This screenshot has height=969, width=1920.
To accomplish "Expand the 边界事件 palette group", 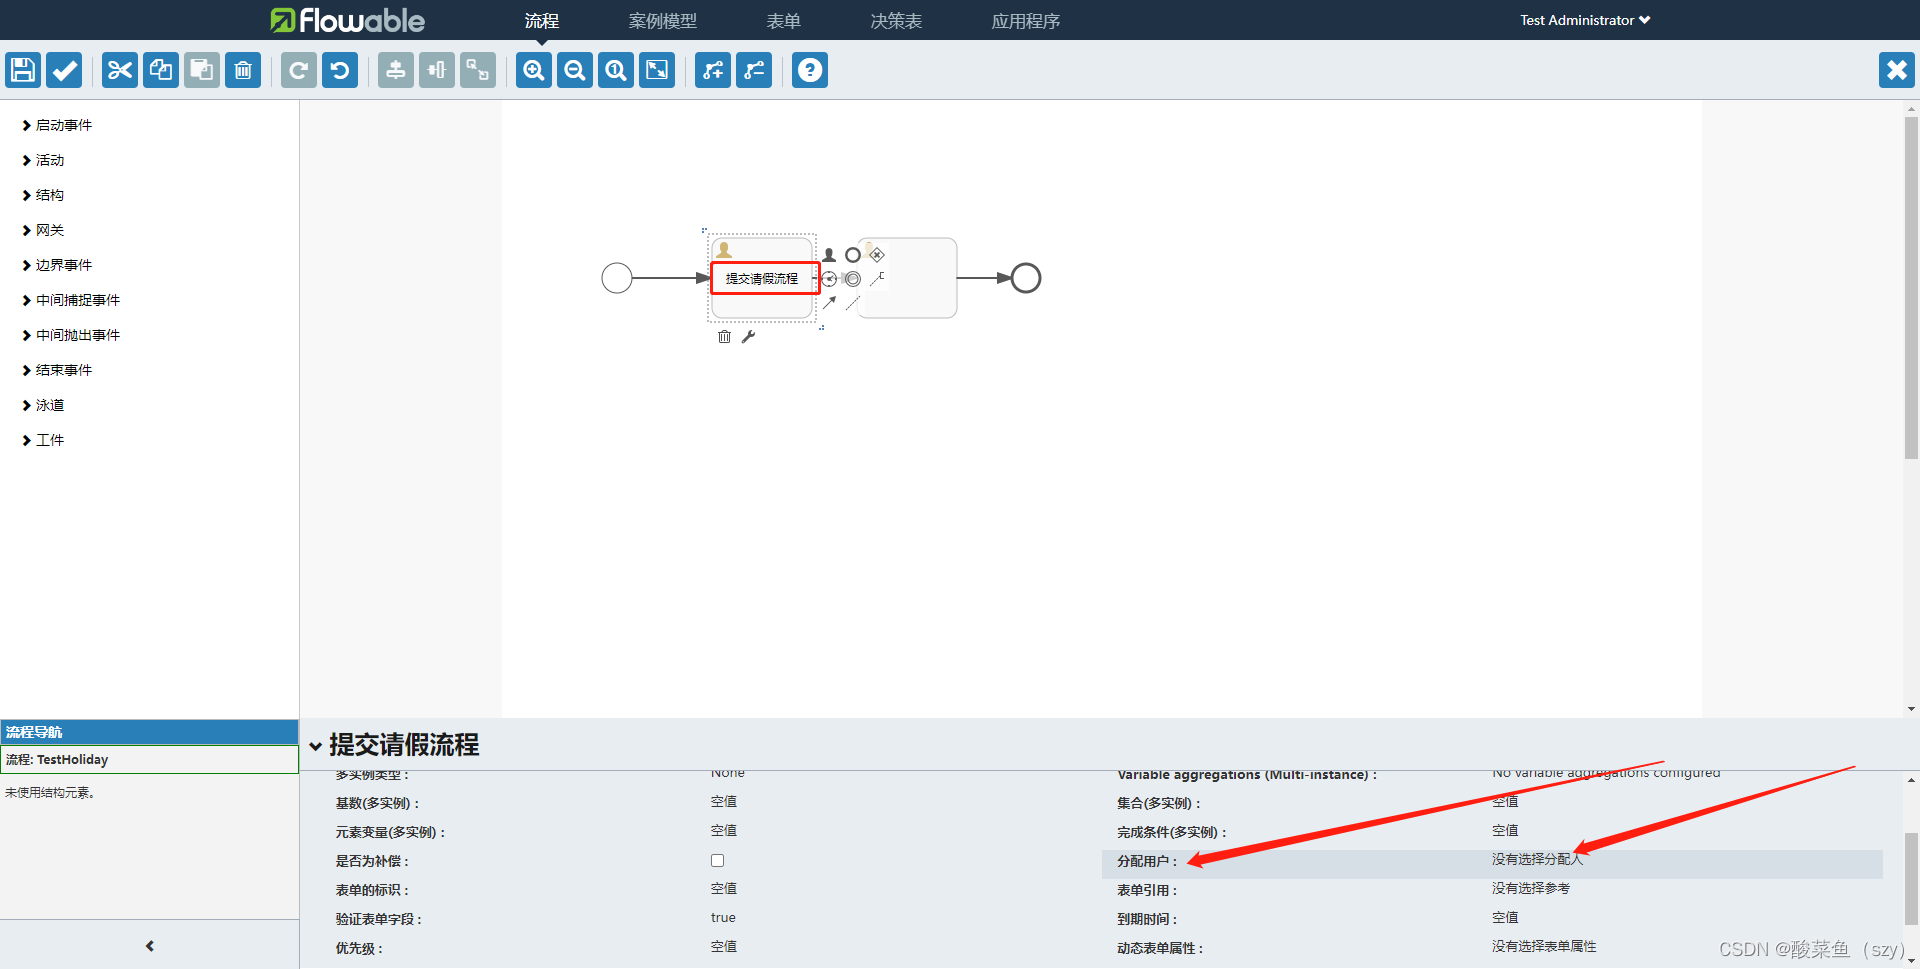I will (57, 265).
